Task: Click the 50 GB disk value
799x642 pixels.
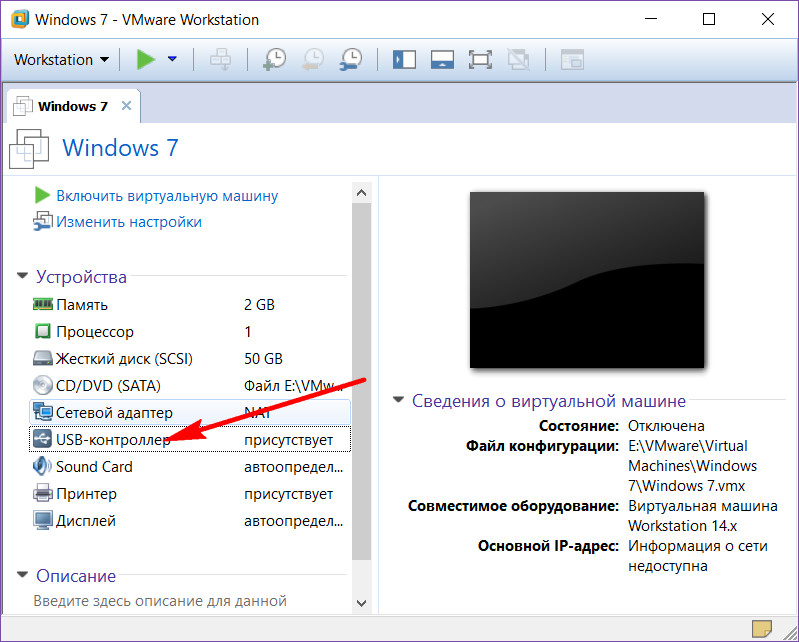Action: [263, 359]
